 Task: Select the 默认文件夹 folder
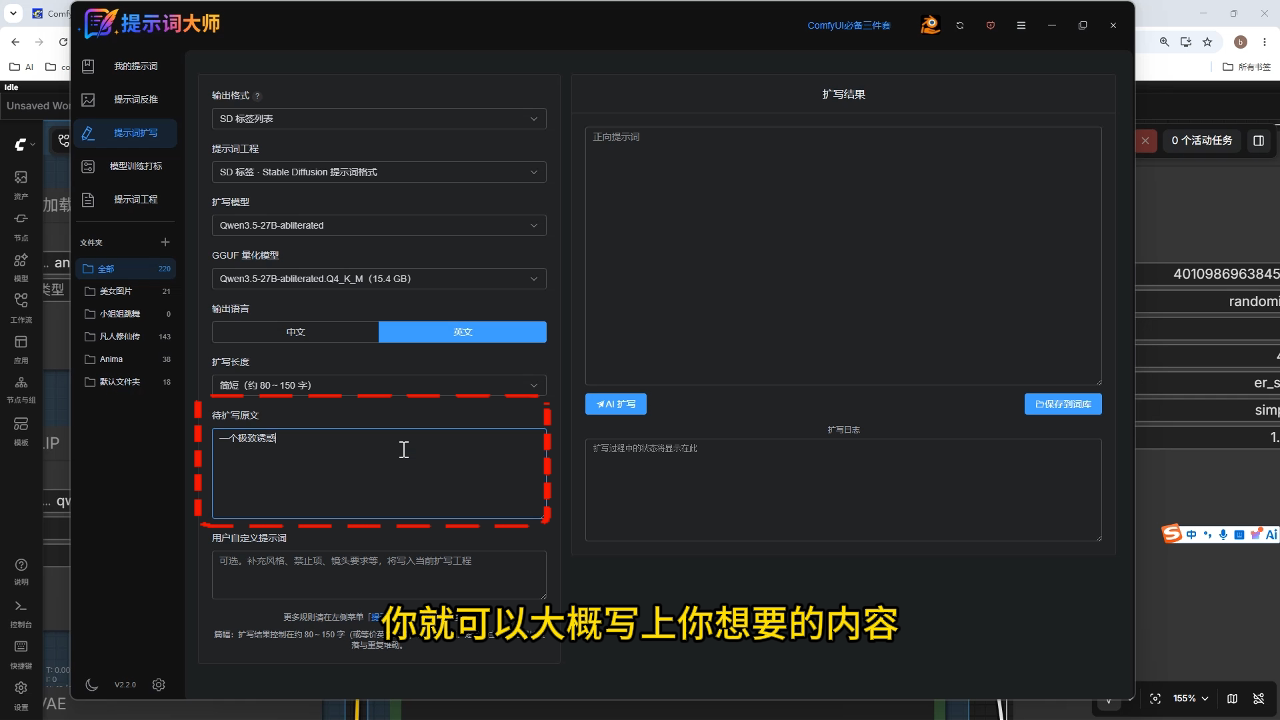click(125, 382)
